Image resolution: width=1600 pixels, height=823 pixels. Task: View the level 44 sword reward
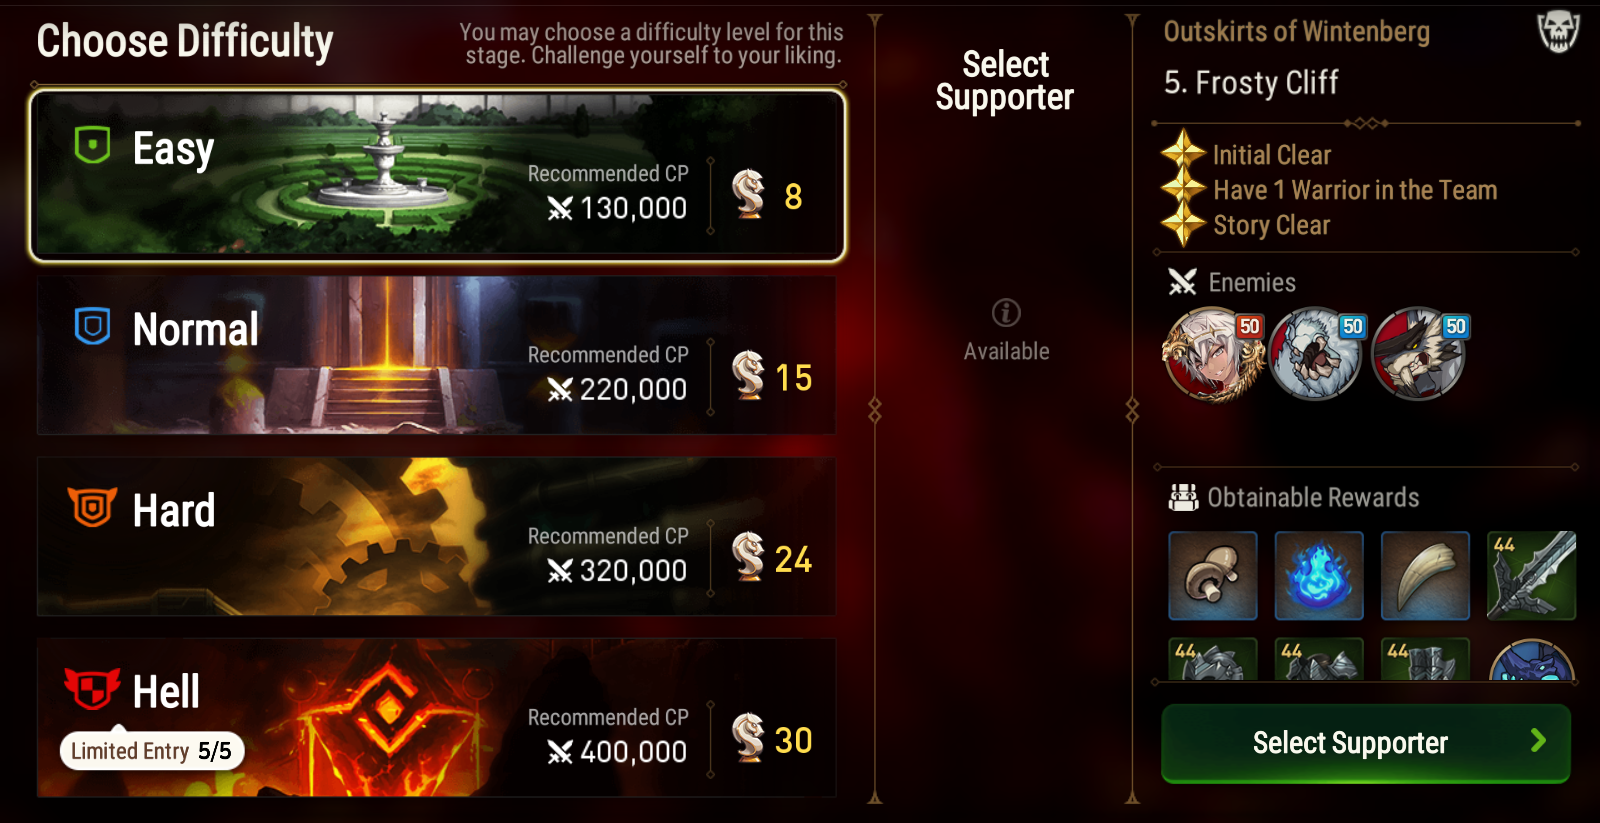coord(1531,576)
